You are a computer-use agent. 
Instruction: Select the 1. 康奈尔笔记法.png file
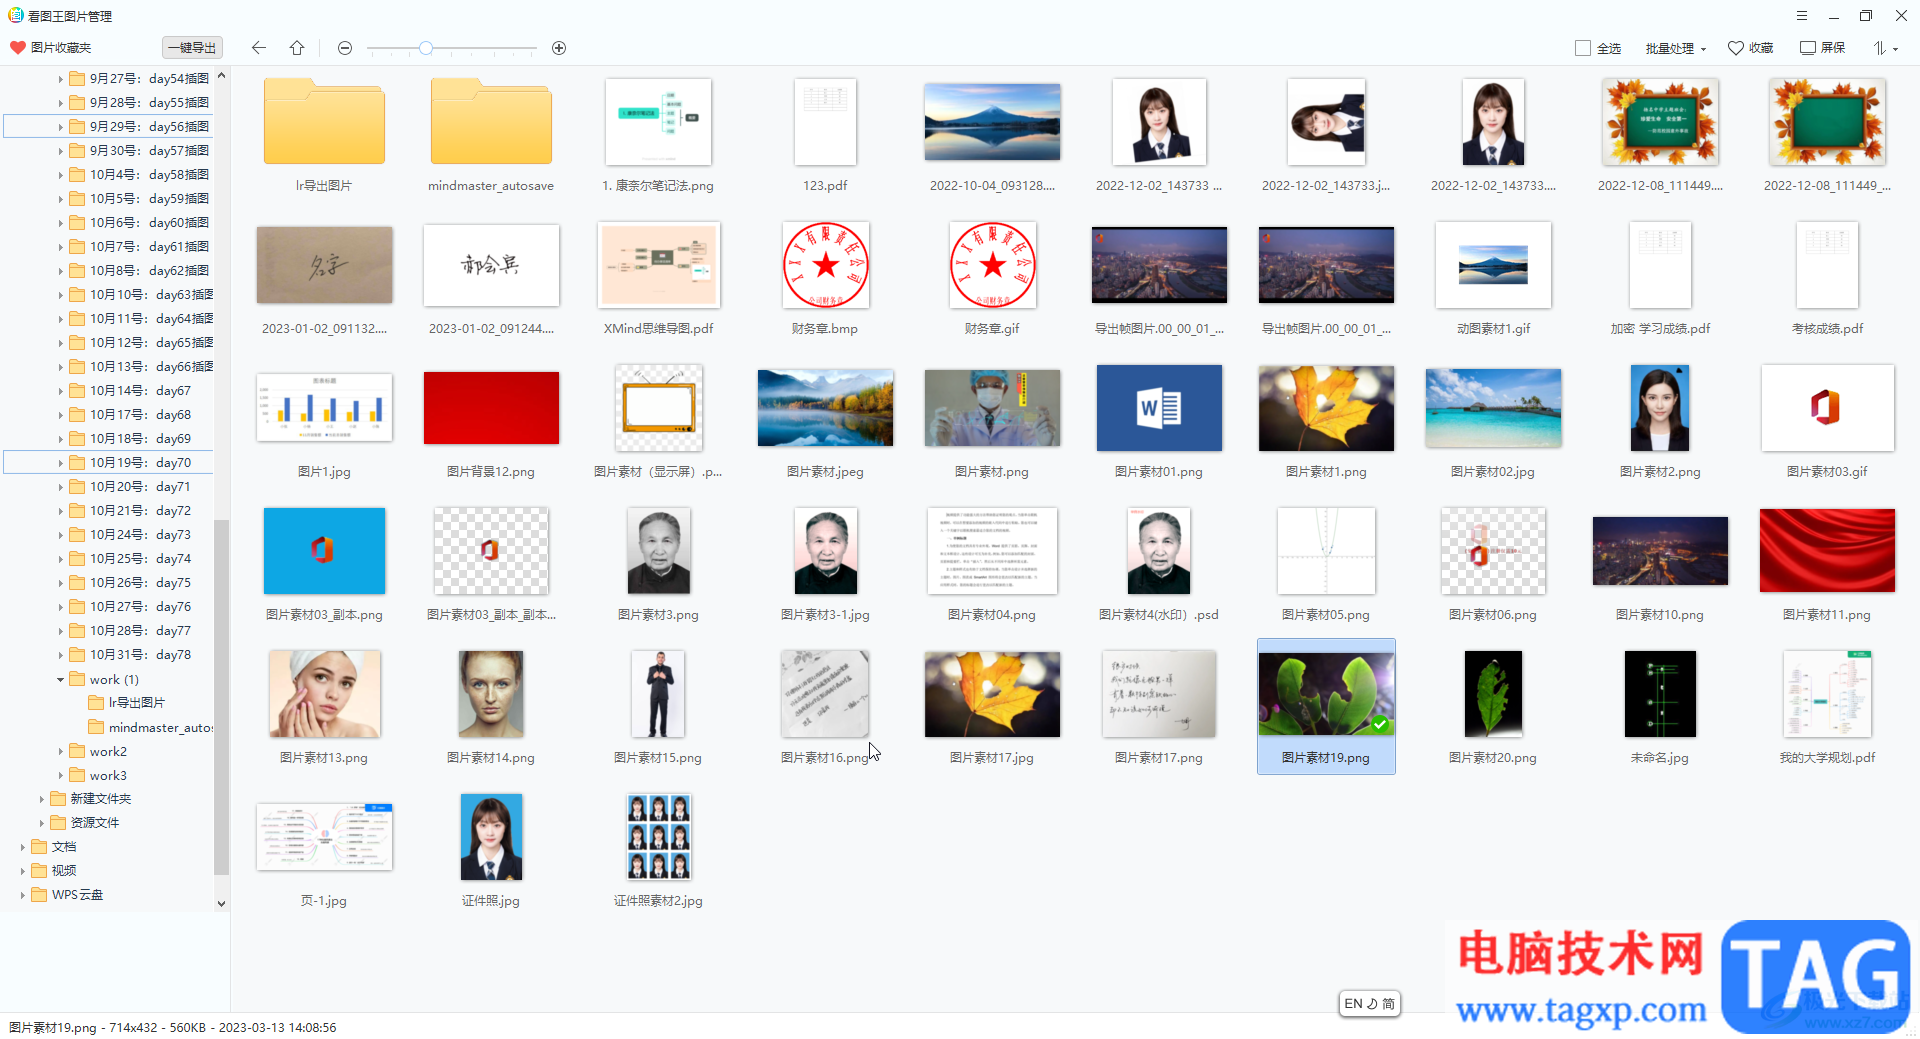point(658,122)
